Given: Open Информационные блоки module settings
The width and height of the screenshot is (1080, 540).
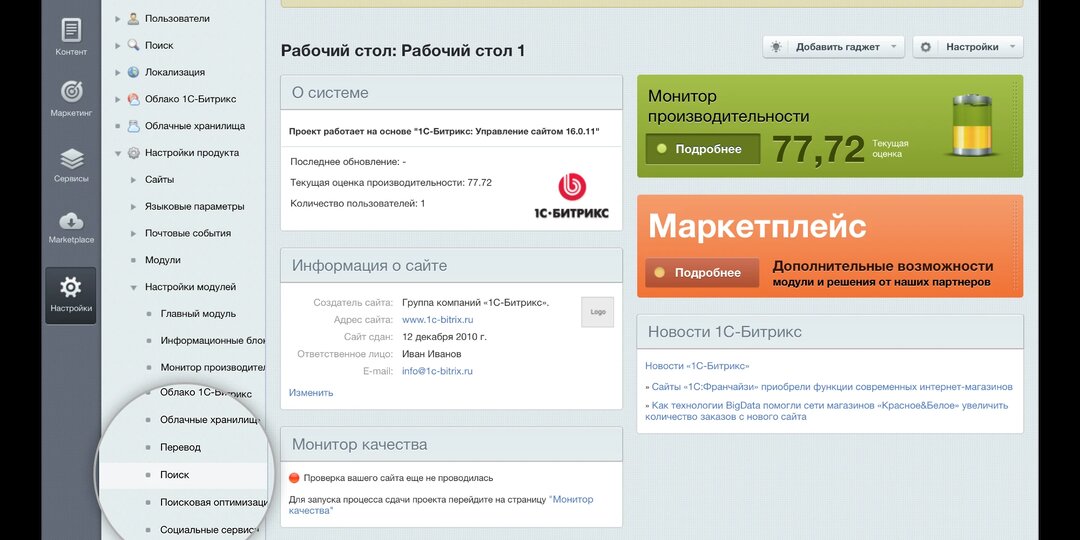Looking at the screenshot, I should pos(214,340).
